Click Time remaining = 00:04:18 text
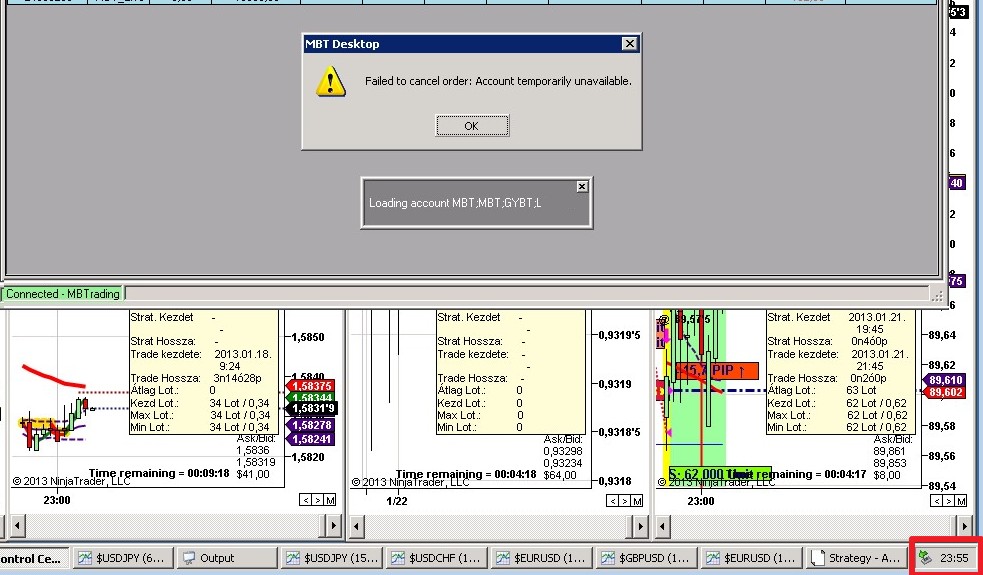The width and height of the screenshot is (983, 575). point(466,474)
